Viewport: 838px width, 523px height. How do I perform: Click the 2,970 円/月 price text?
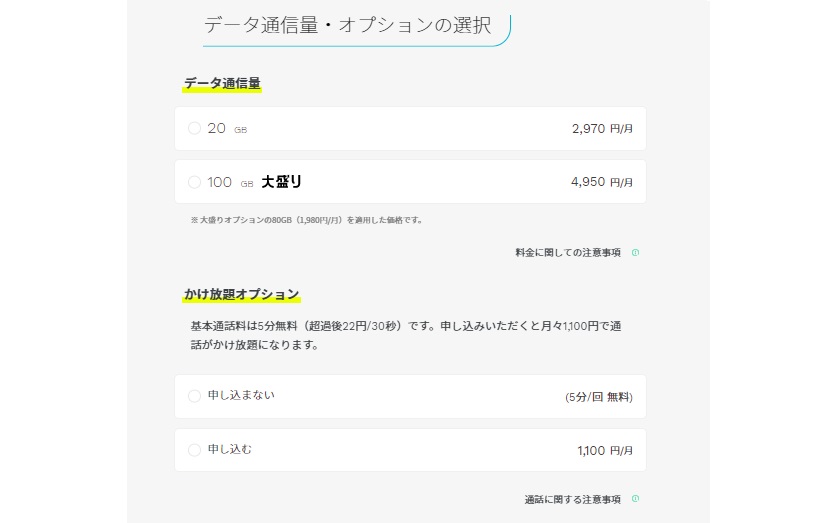[x=602, y=129]
